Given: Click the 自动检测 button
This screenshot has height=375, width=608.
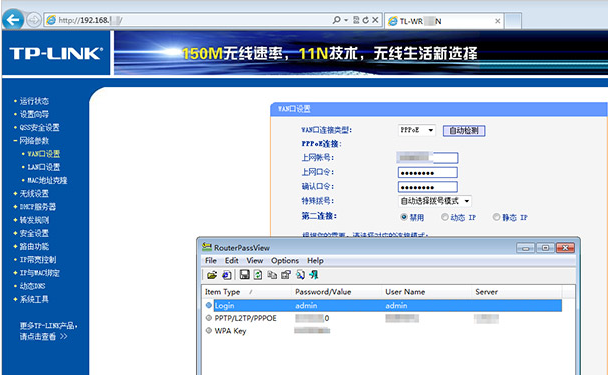Looking at the screenshot, I should tap(464, 130).
